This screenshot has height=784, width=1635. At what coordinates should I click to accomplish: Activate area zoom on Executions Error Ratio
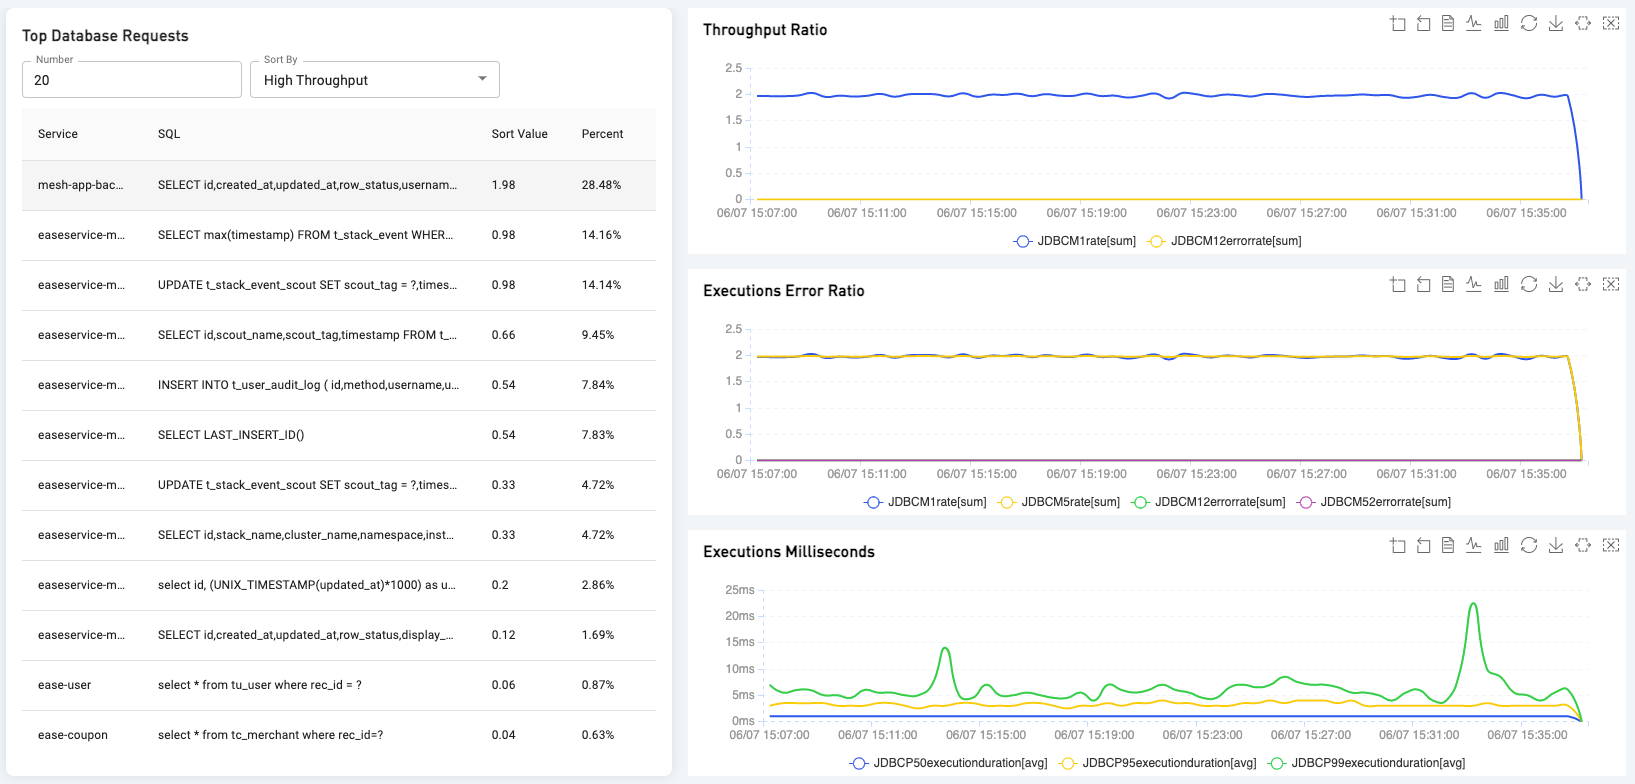pos(1398,284)
